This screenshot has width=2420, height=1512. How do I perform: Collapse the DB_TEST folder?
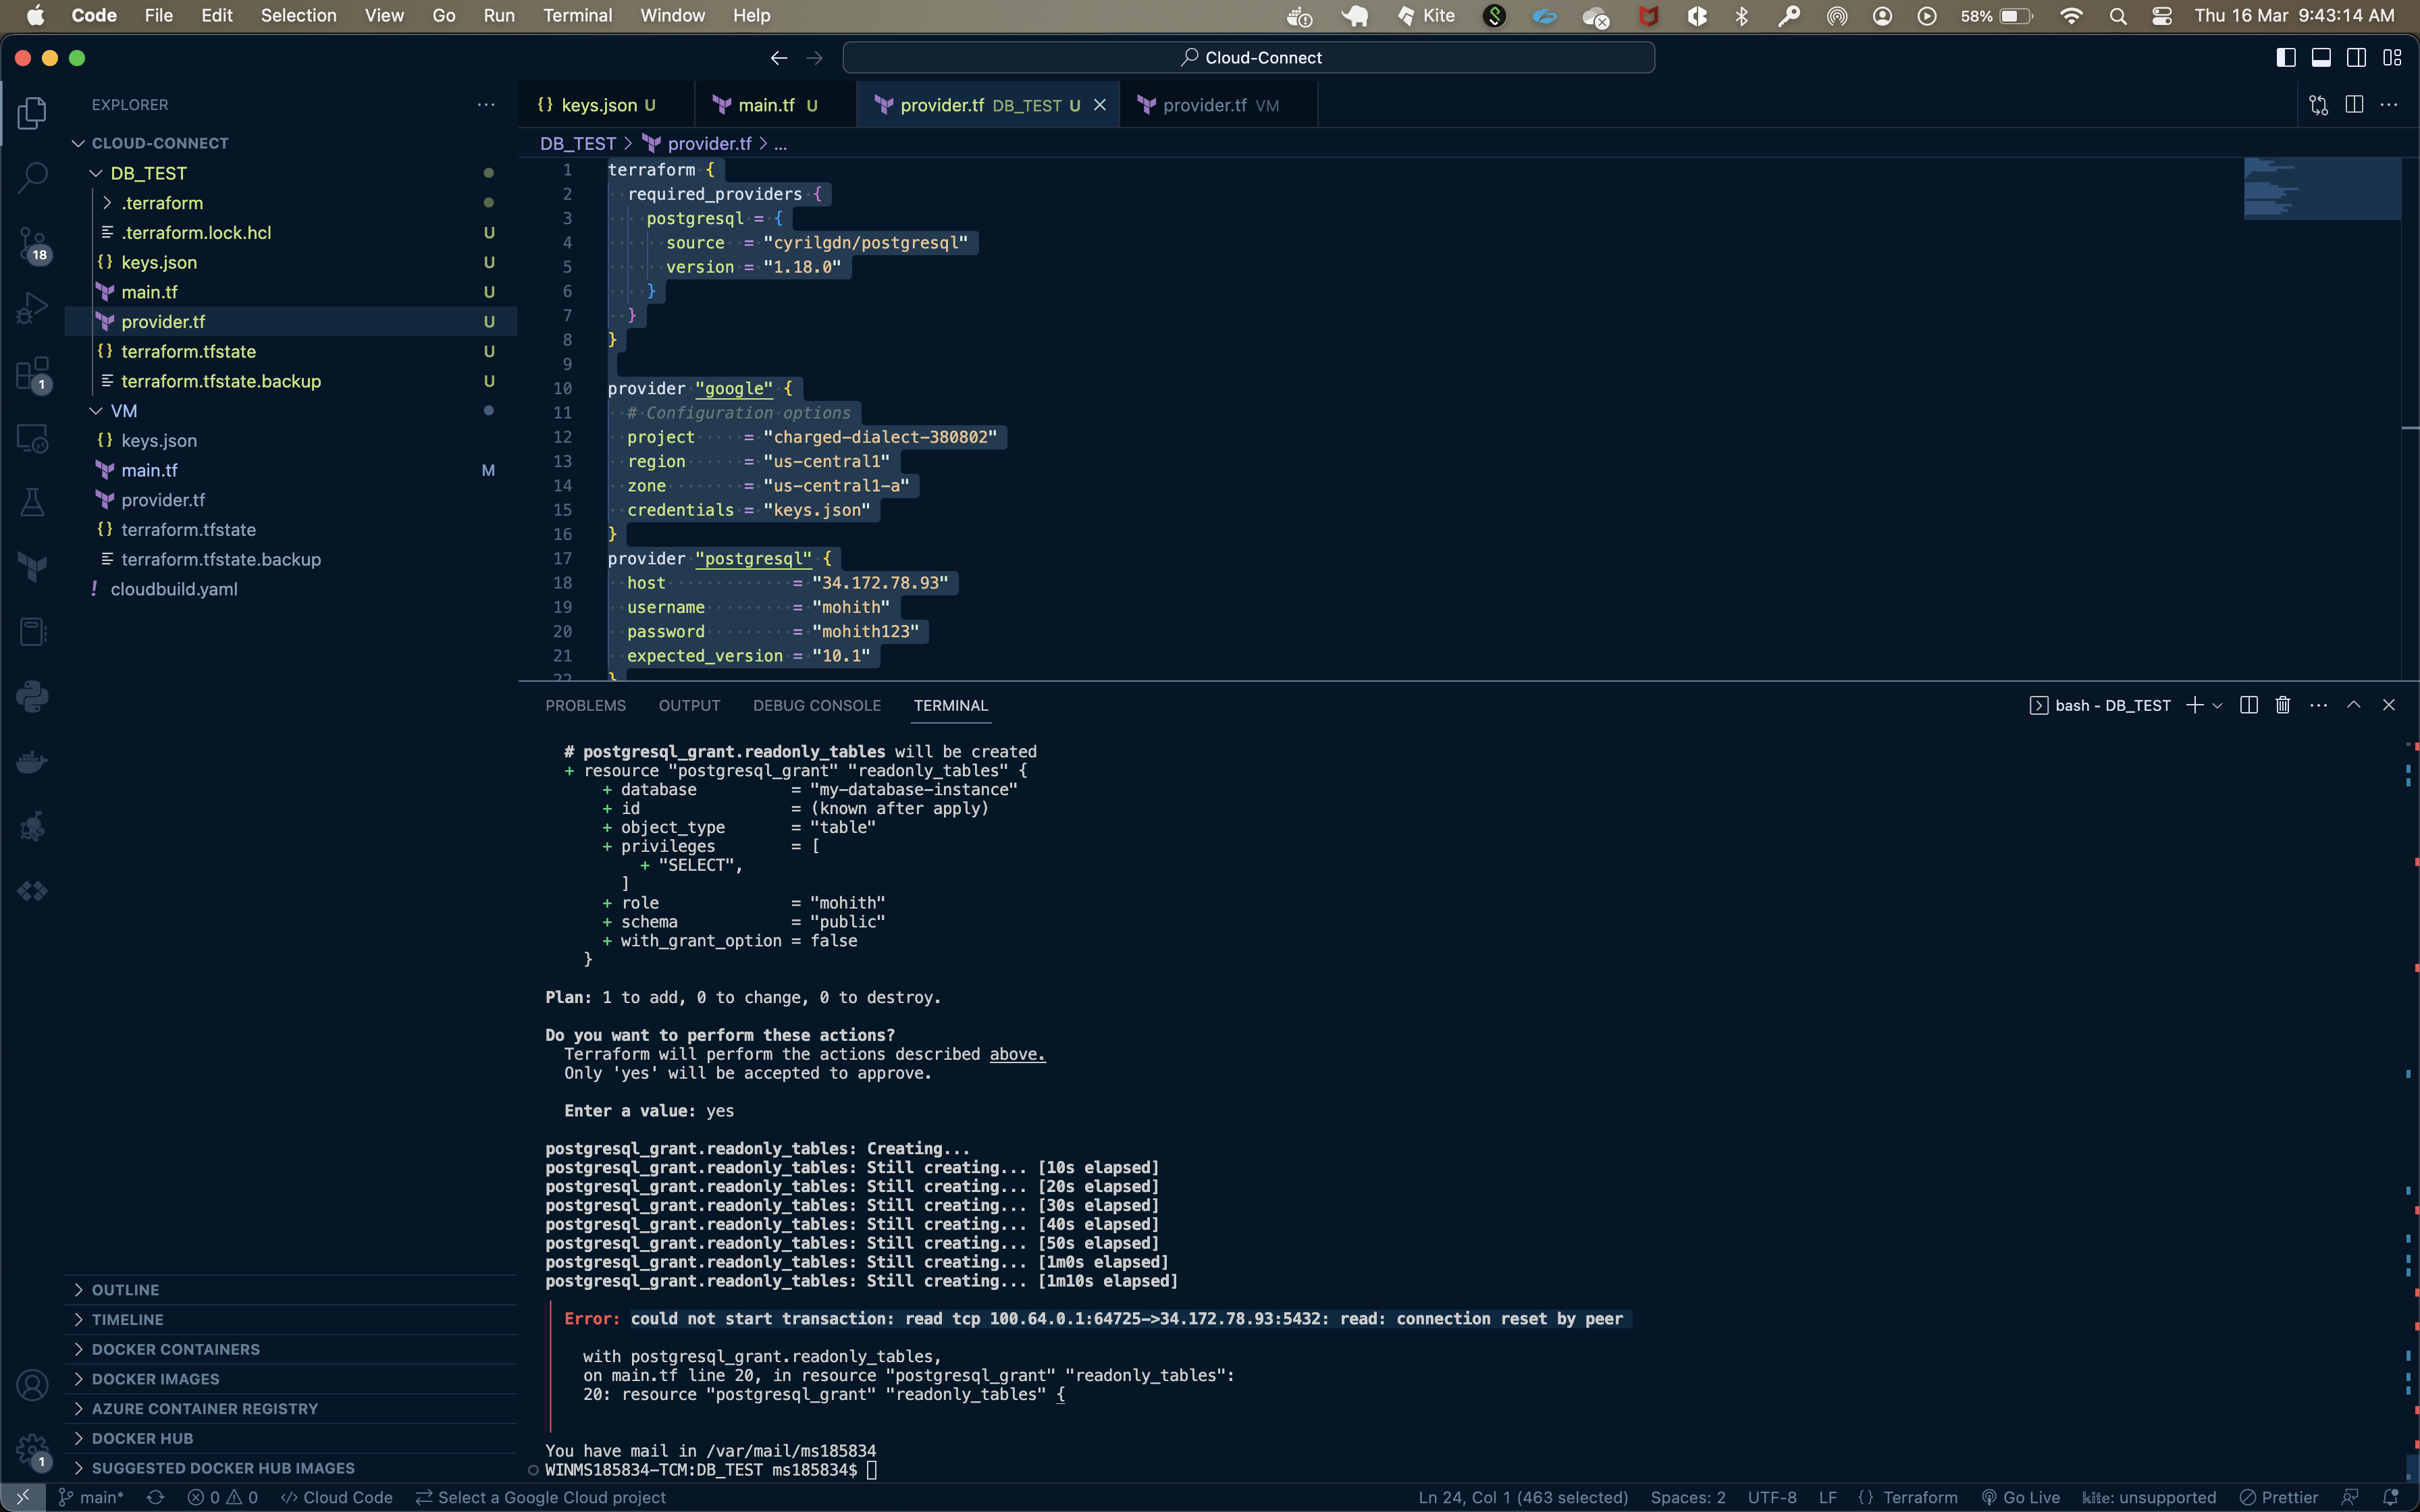(x=95, y=172)
